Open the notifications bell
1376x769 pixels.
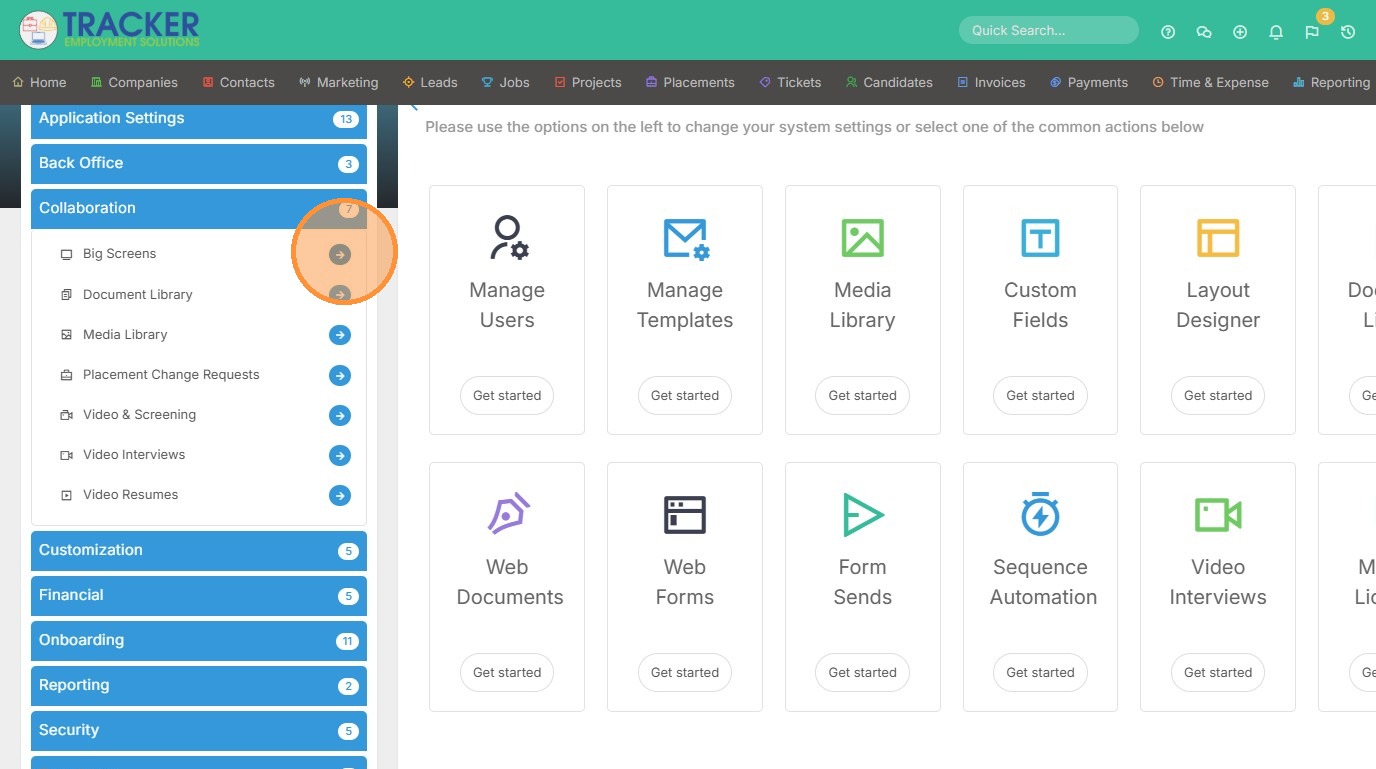(1276, 32)
